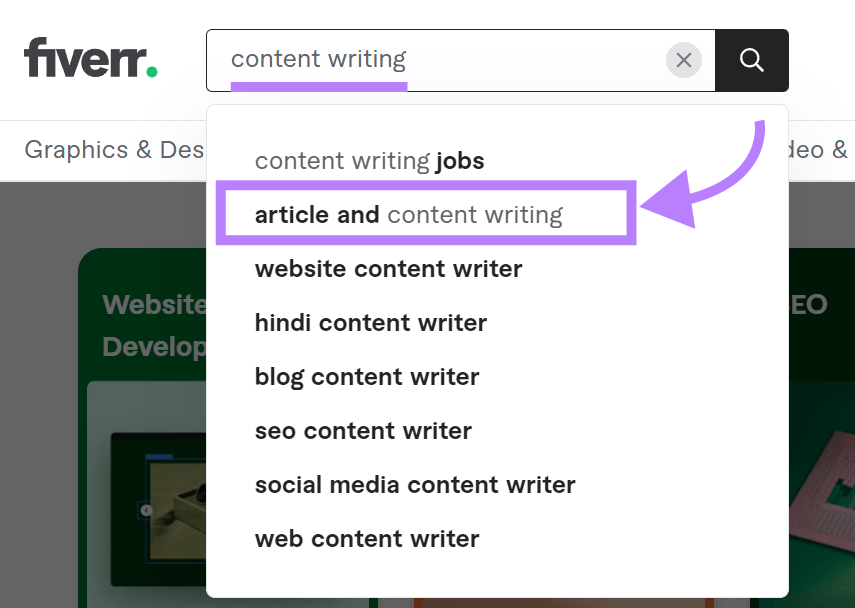This screenshot has width=855, height=608.
Task: Click the content writing text in search bar
Action: coord(316,59)
